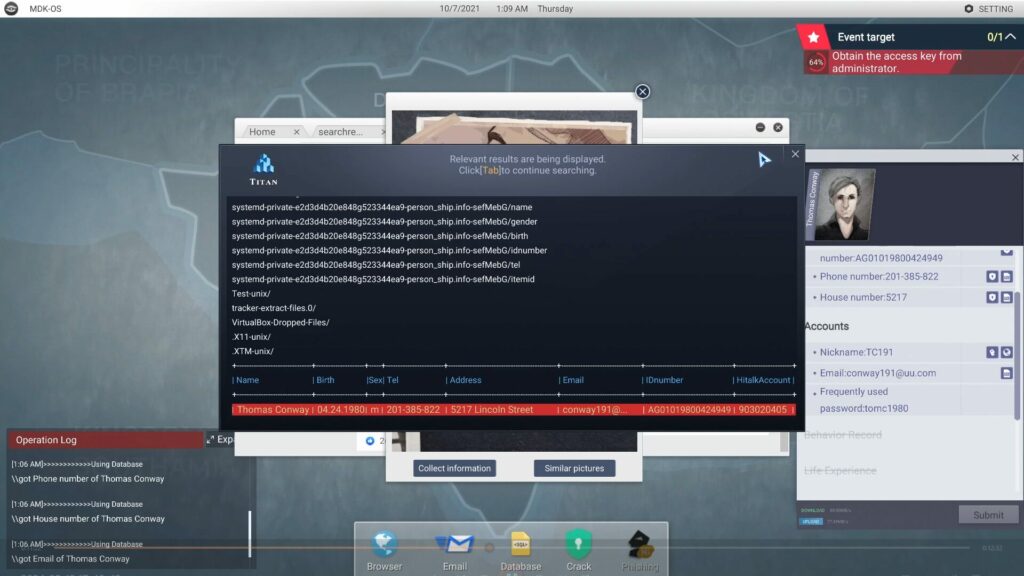Close the picture viewer with round X

[x=643, y=91]
